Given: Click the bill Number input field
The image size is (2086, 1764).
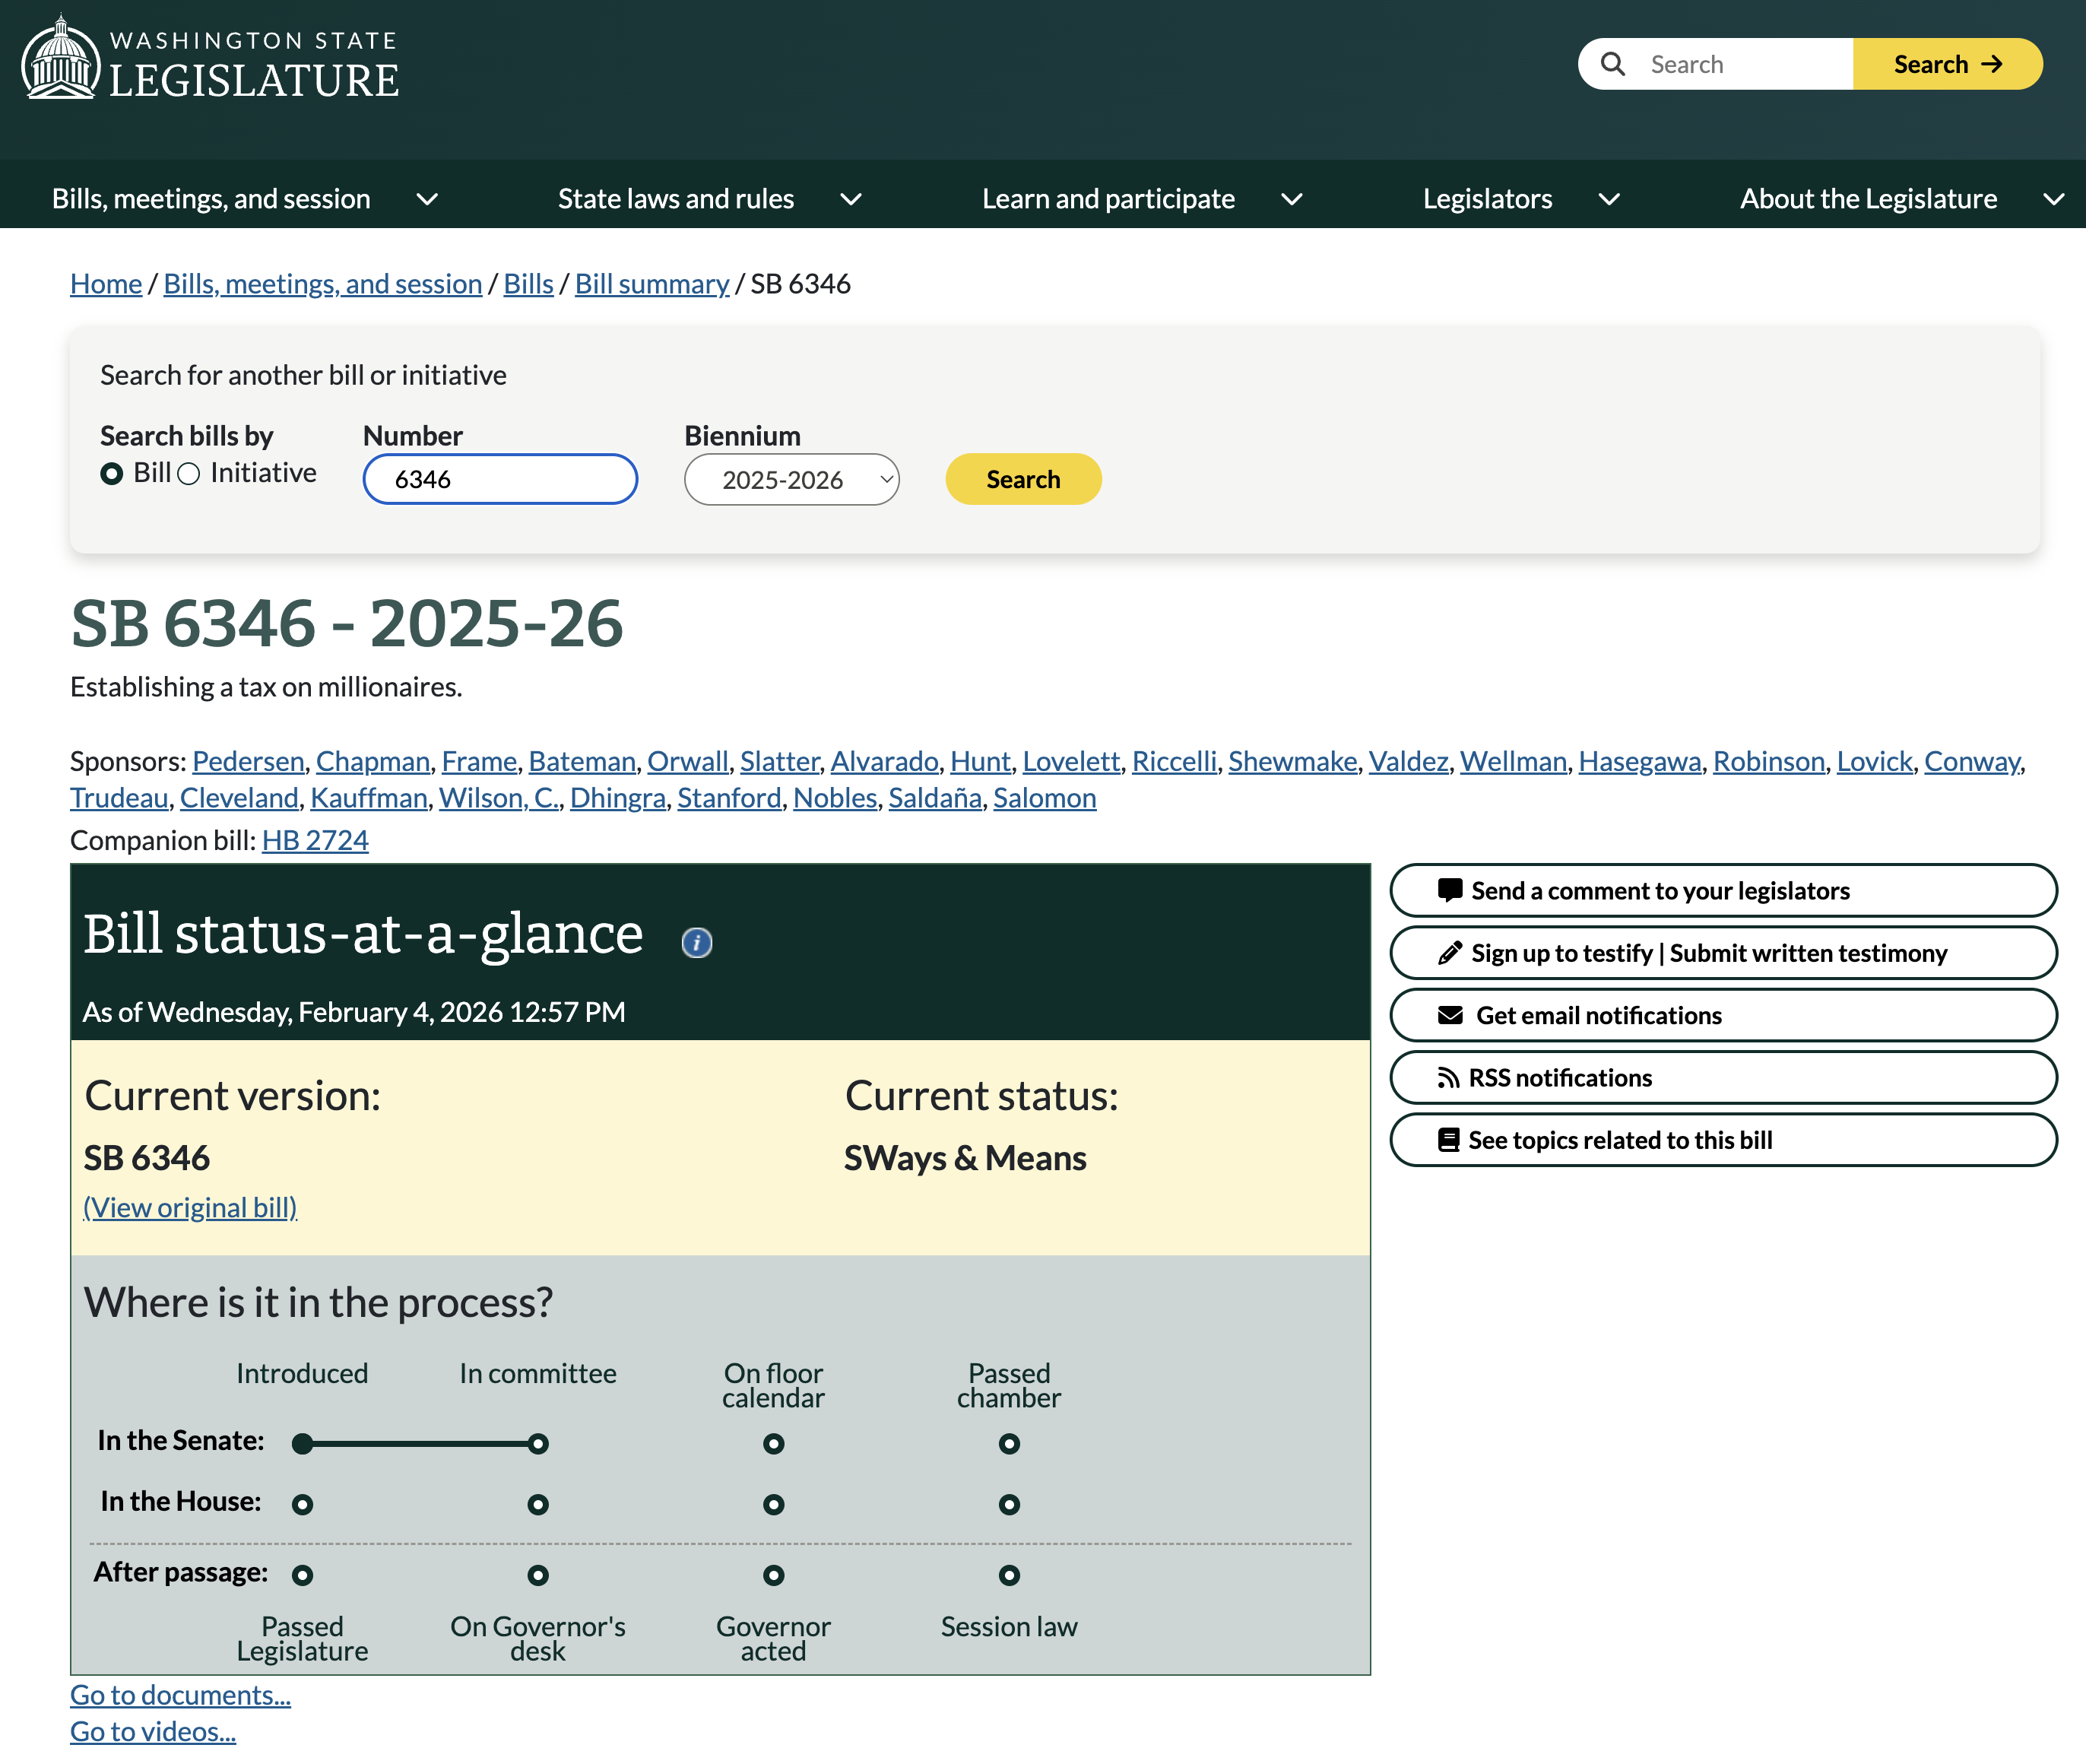Looking at the screenshot, I should pos(500,480).
